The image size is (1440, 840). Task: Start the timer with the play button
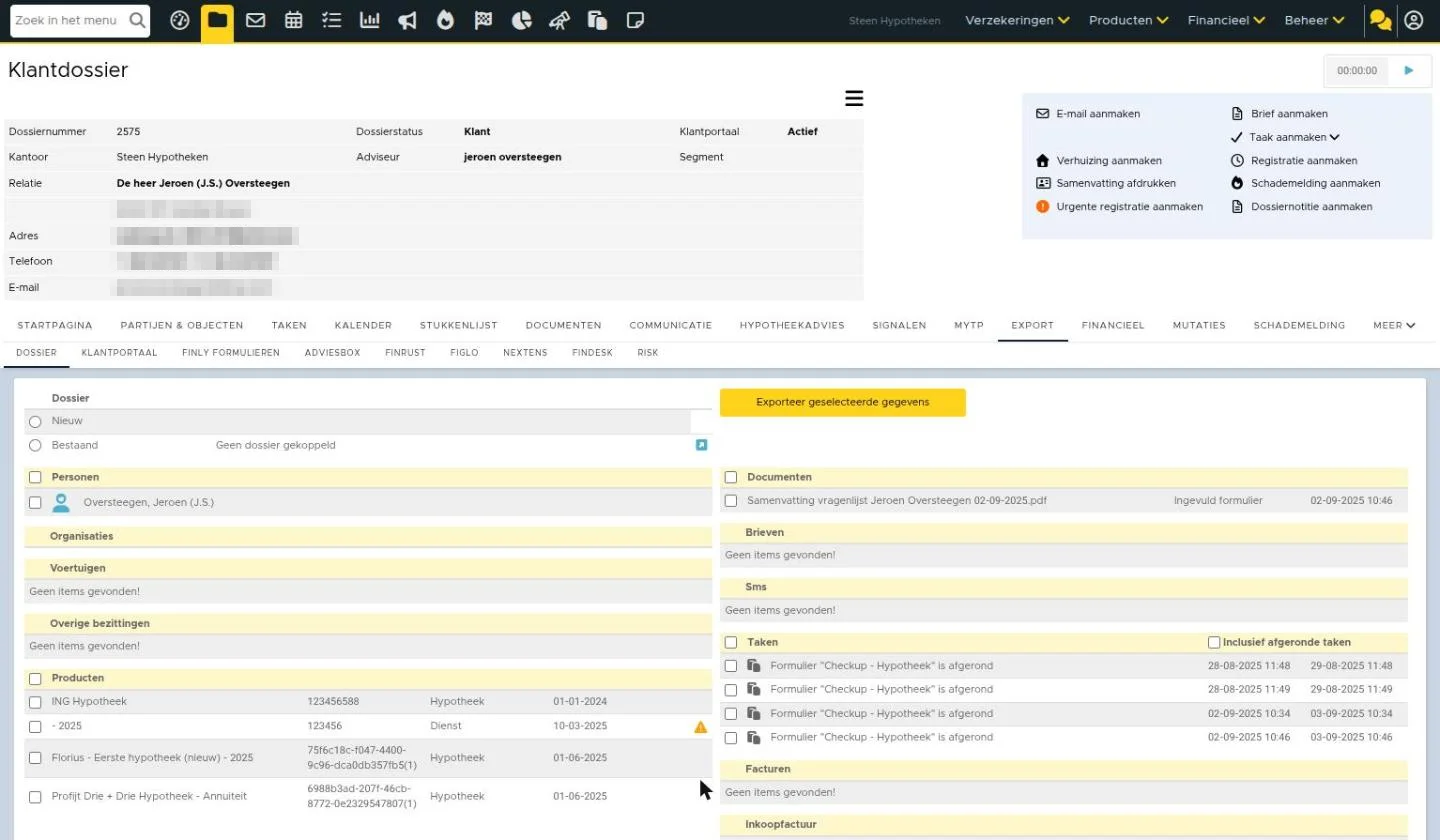[1409, 70]
